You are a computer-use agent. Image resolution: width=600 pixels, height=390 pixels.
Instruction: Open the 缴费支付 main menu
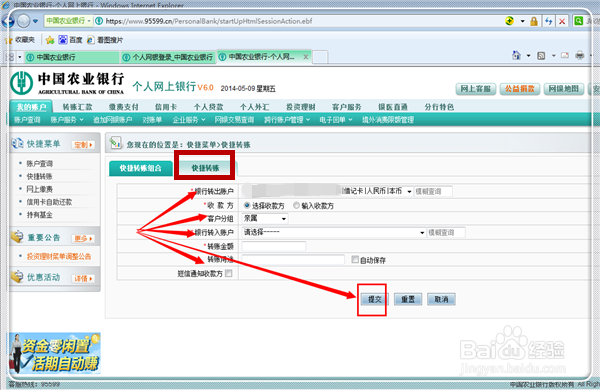(x=124, y=107)
